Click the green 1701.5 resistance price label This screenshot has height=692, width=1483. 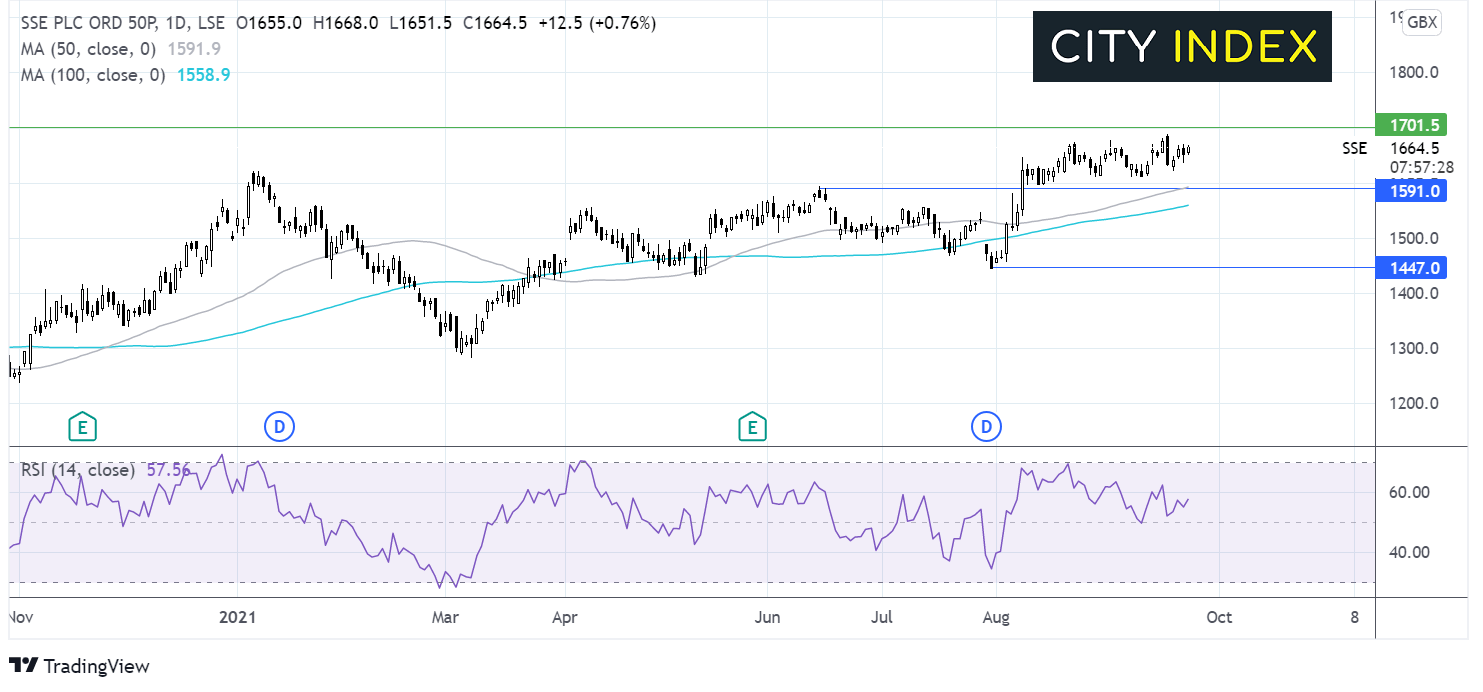(1412, 125)
